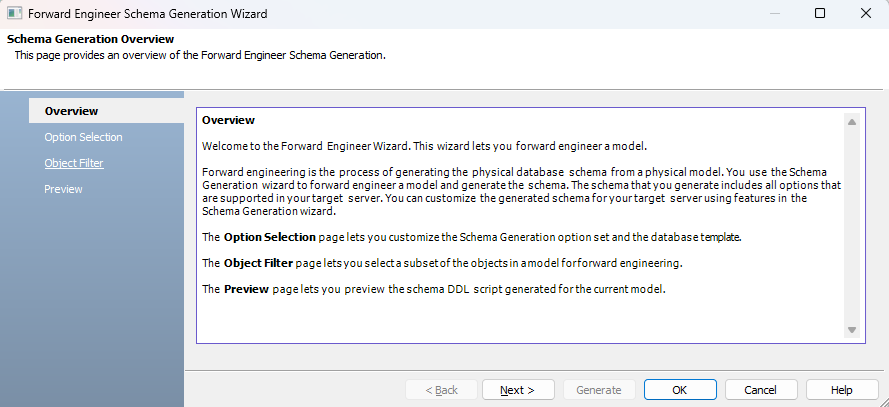Image resolution: width=889 pixels, height=407 pixels.
Task: Click the scroll up arrow in the overview pane
Action: click(x=852, y=122)
